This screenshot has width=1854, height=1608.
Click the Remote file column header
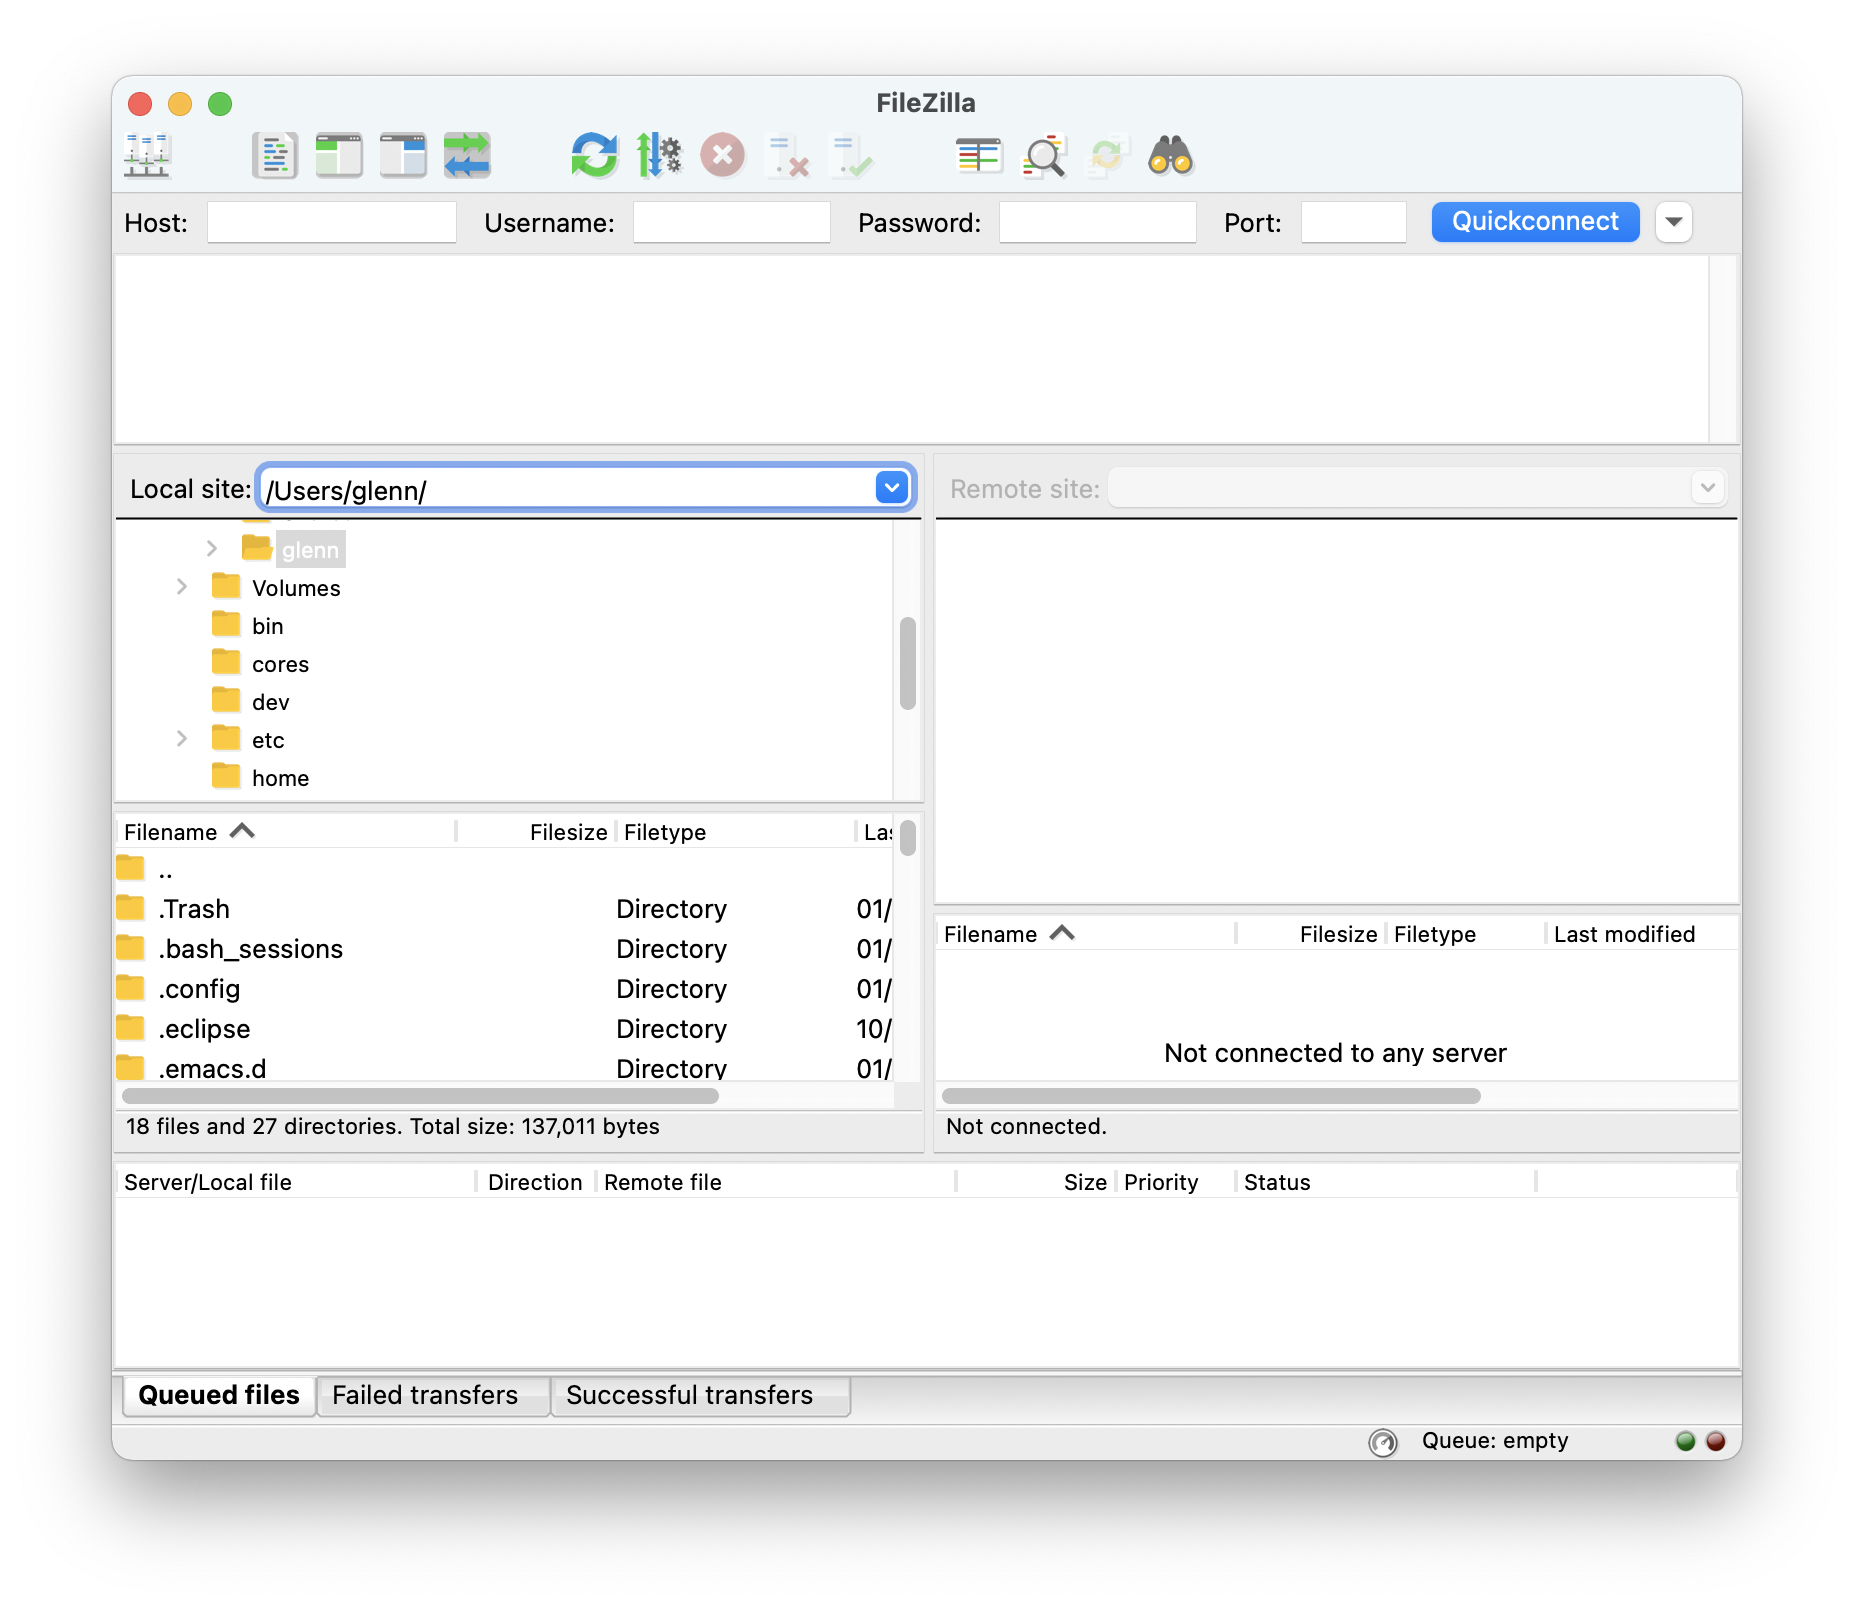point(776,1182)
